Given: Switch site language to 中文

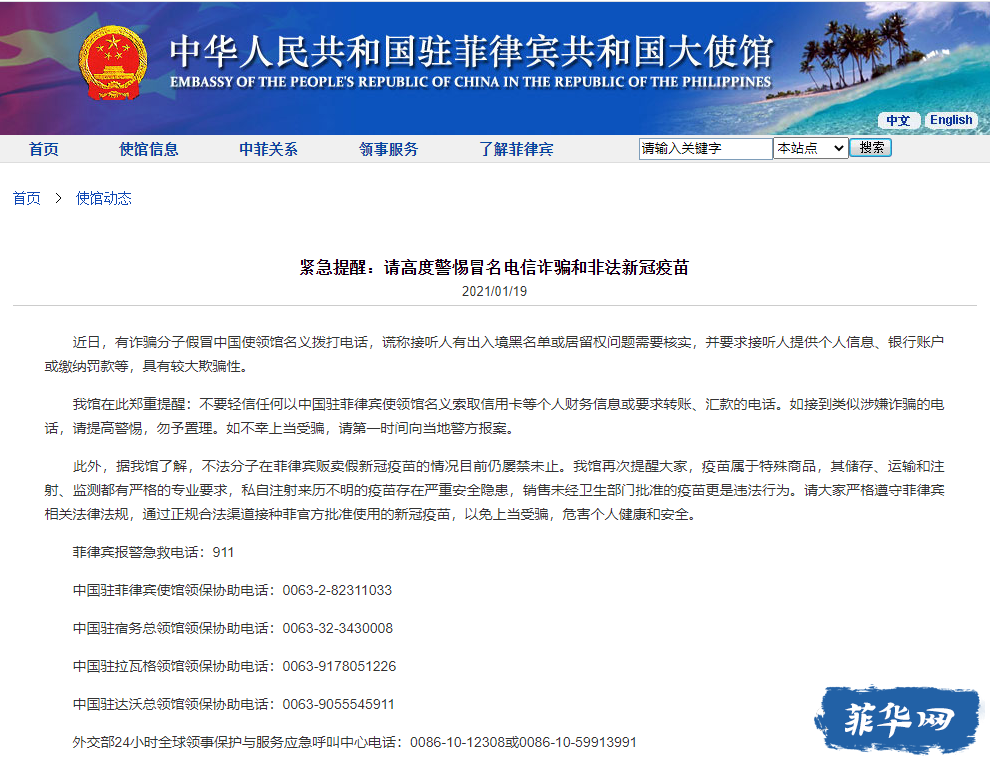Looking at the screenshot, I should pyautogui.click(x=898, y=120).
